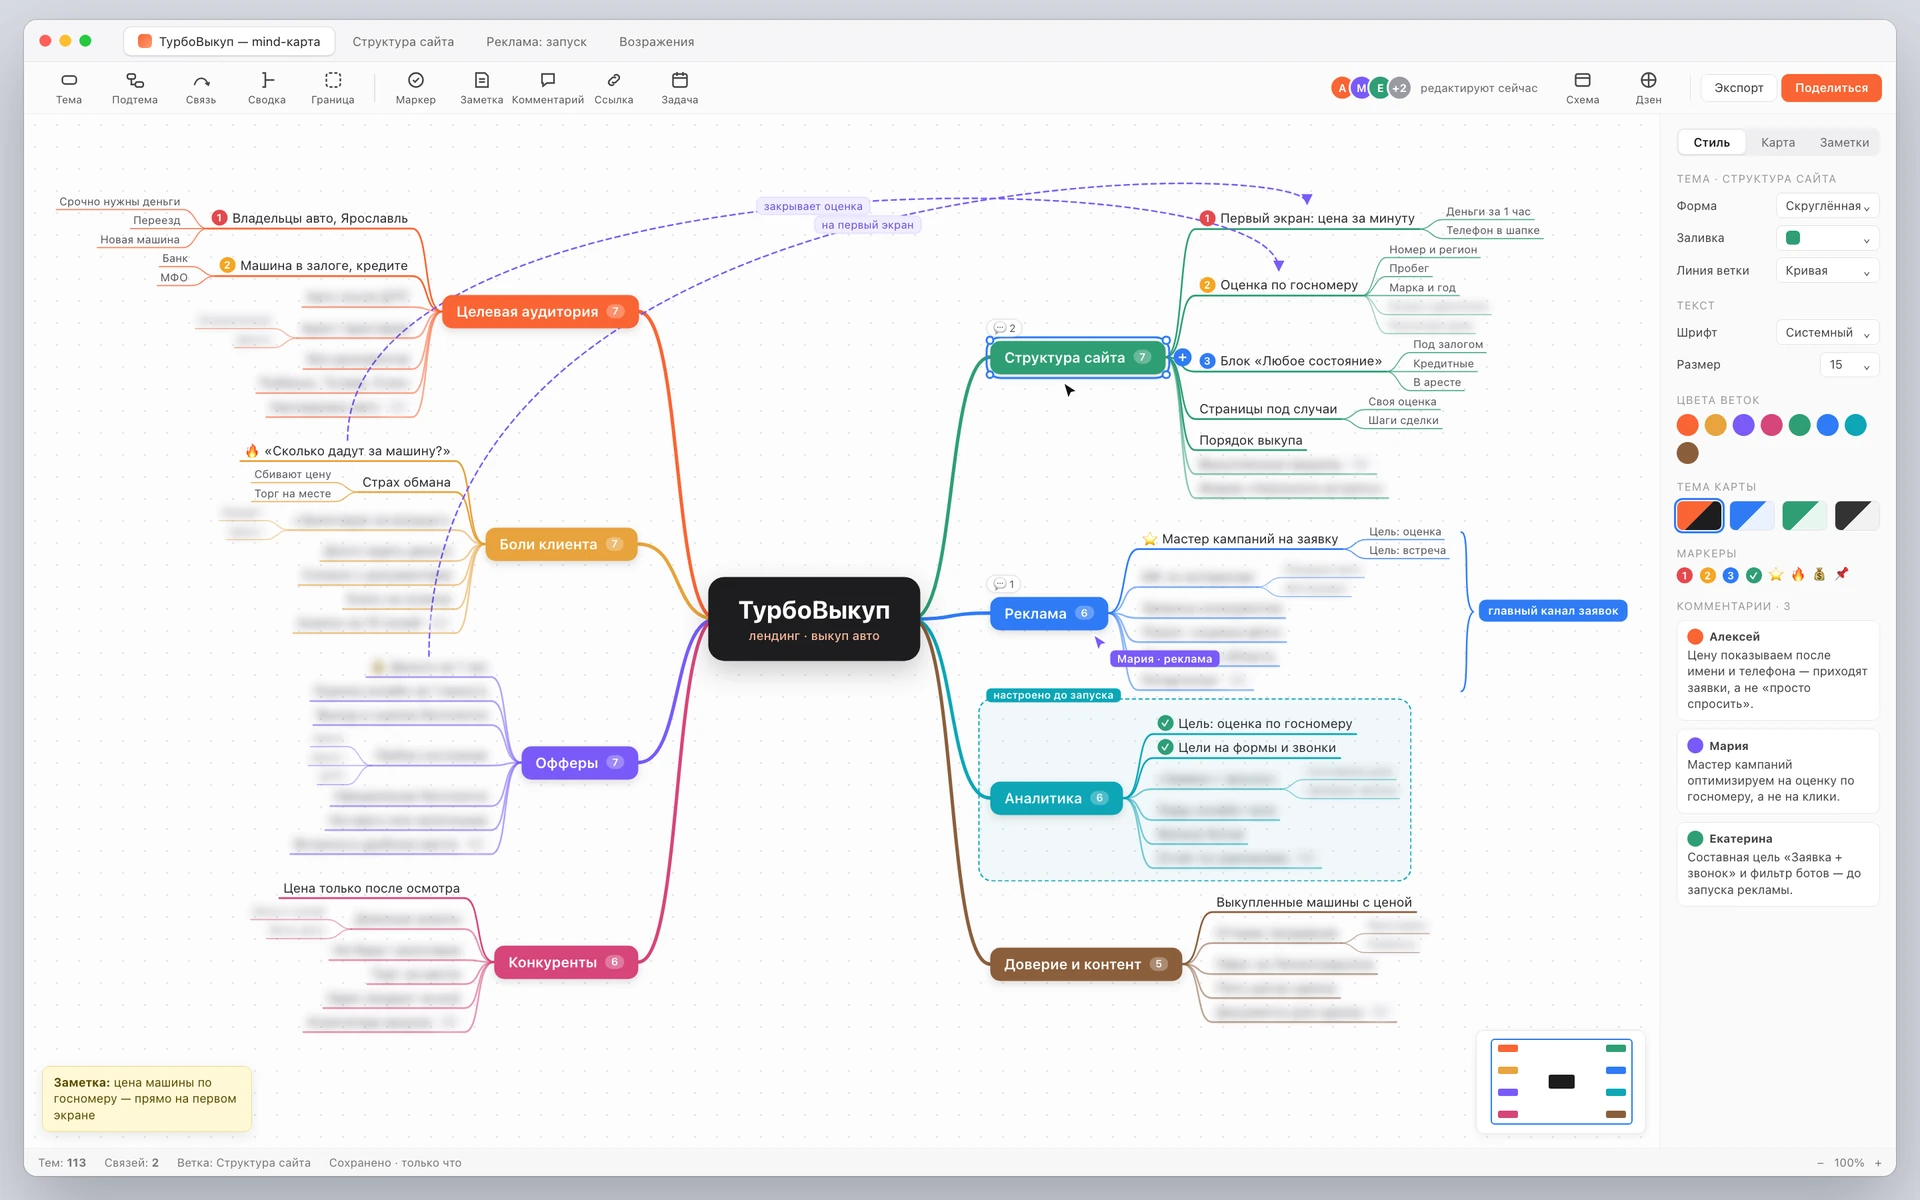The image size is (1920, 1200).
Task: Insert a Комментарий from toolbar
Action: tap(548, 88)
